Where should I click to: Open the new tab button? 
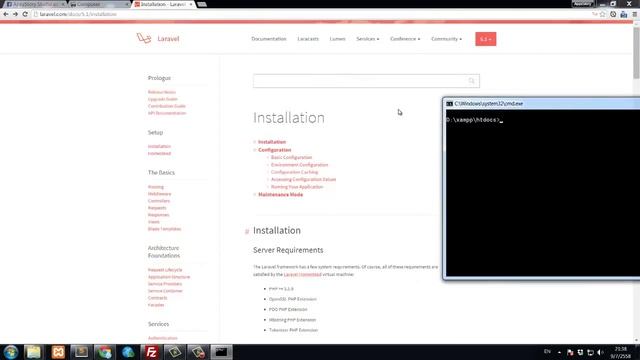202,4
